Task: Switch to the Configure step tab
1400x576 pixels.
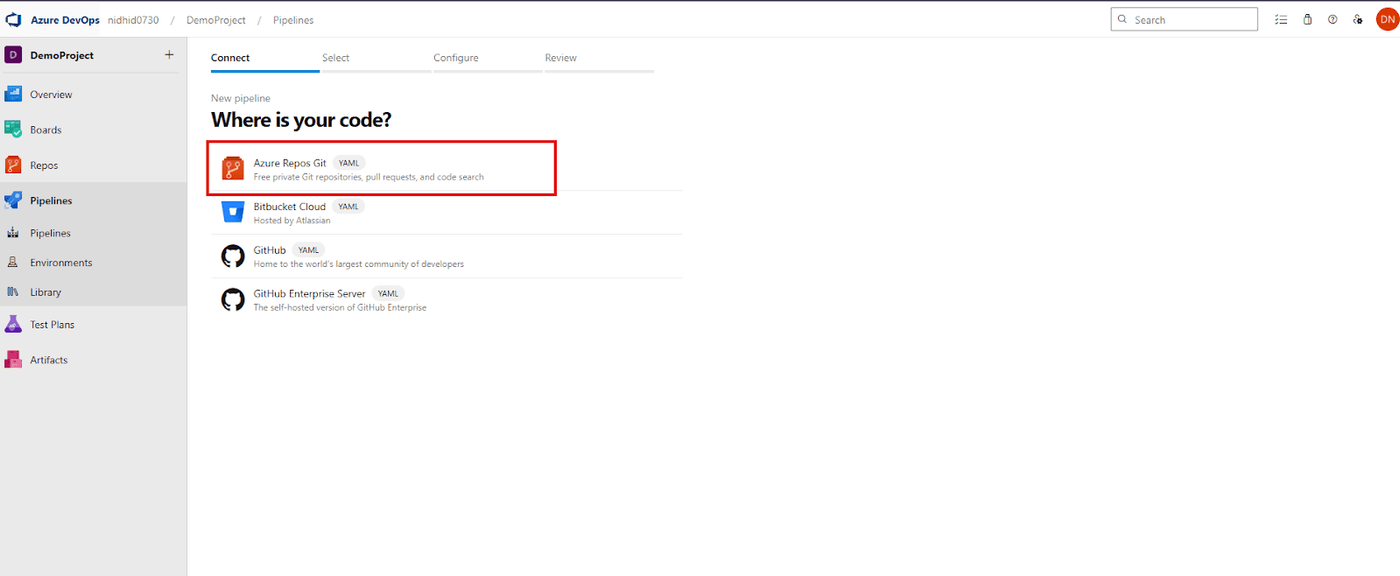Action: pos(488,60)
